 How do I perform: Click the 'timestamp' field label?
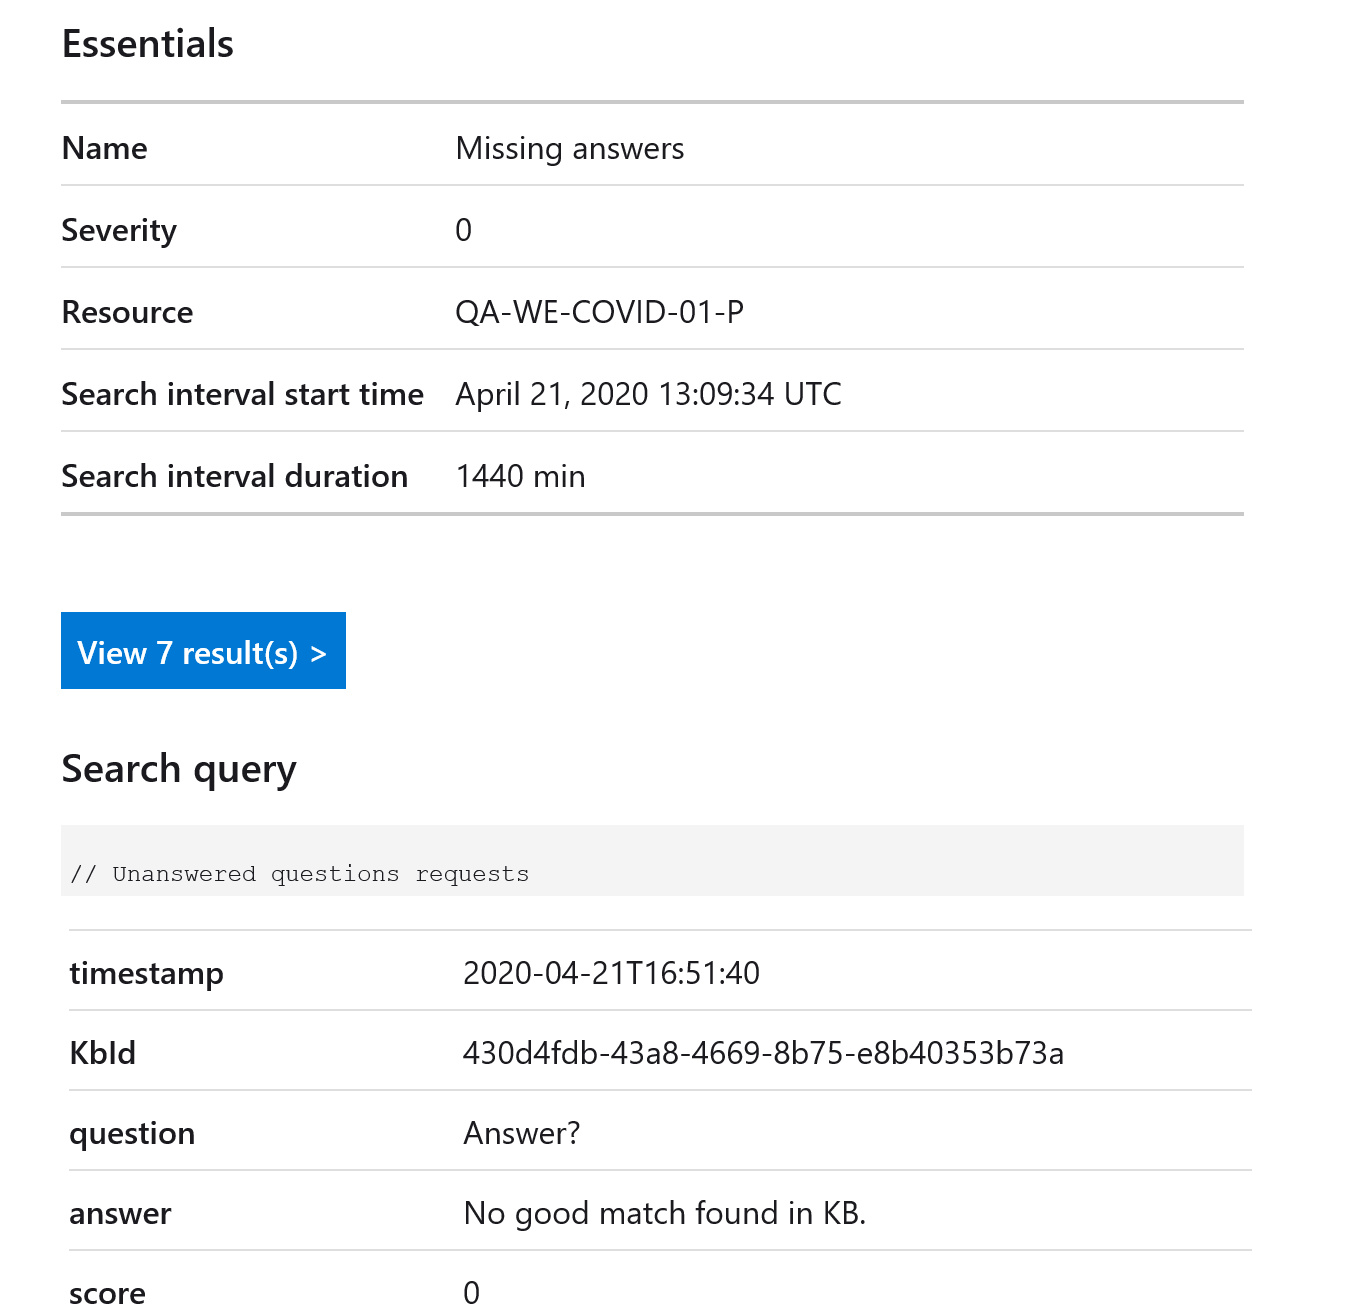pos(146,973)
